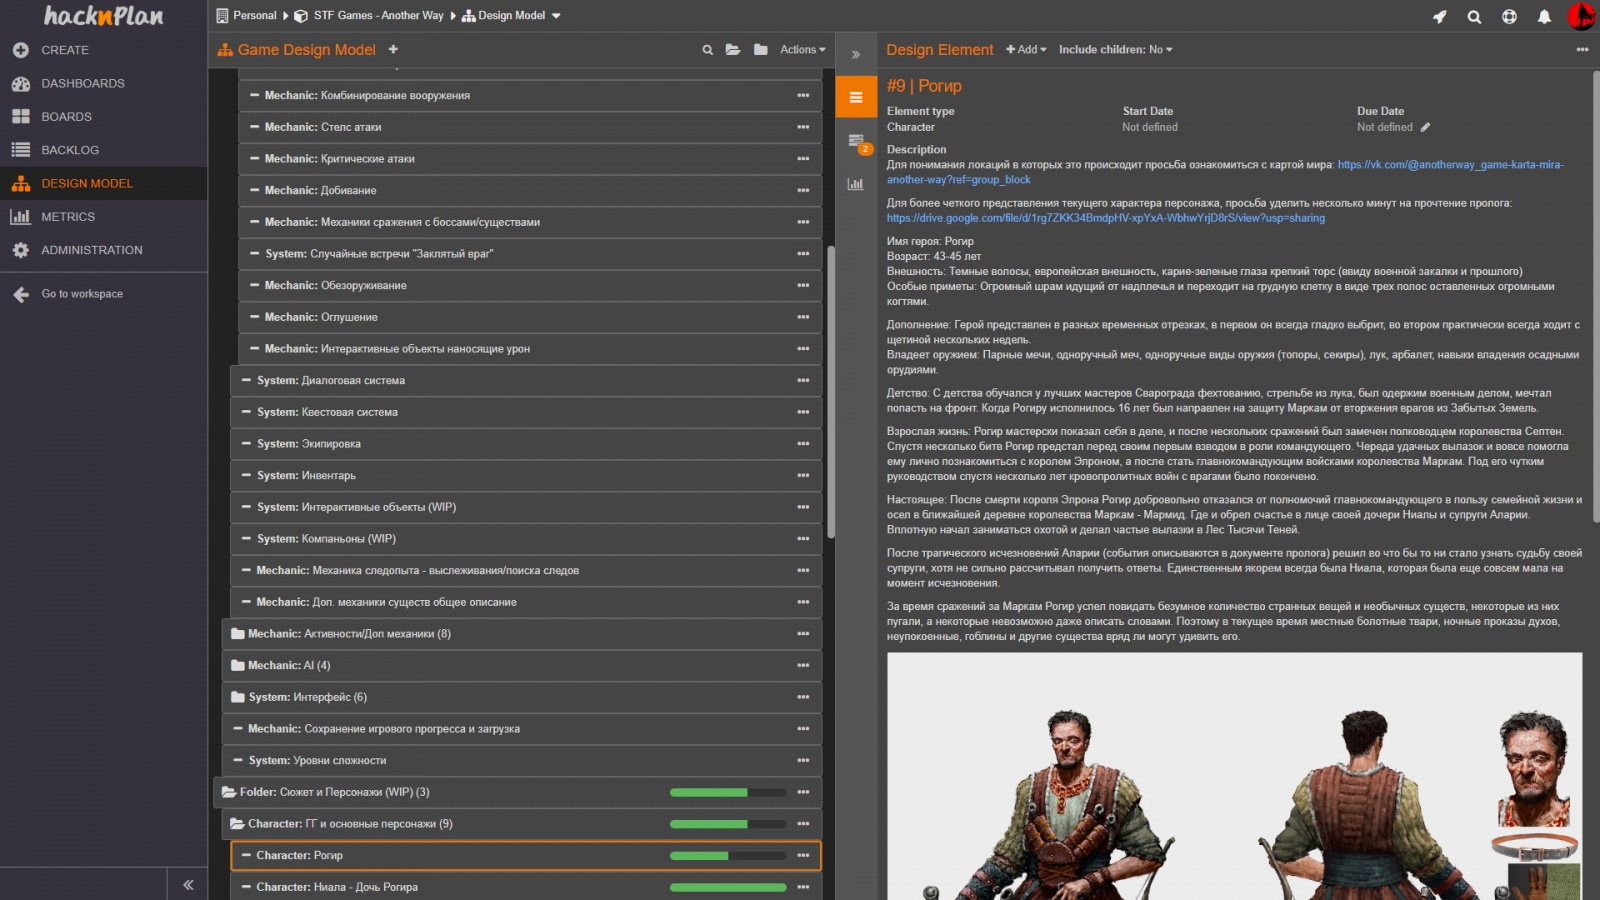Collapse Folder: Сюжет и Персонажи (WIP) (3)
This screenshot has height=900, width=1600.
tap(229, 792)
